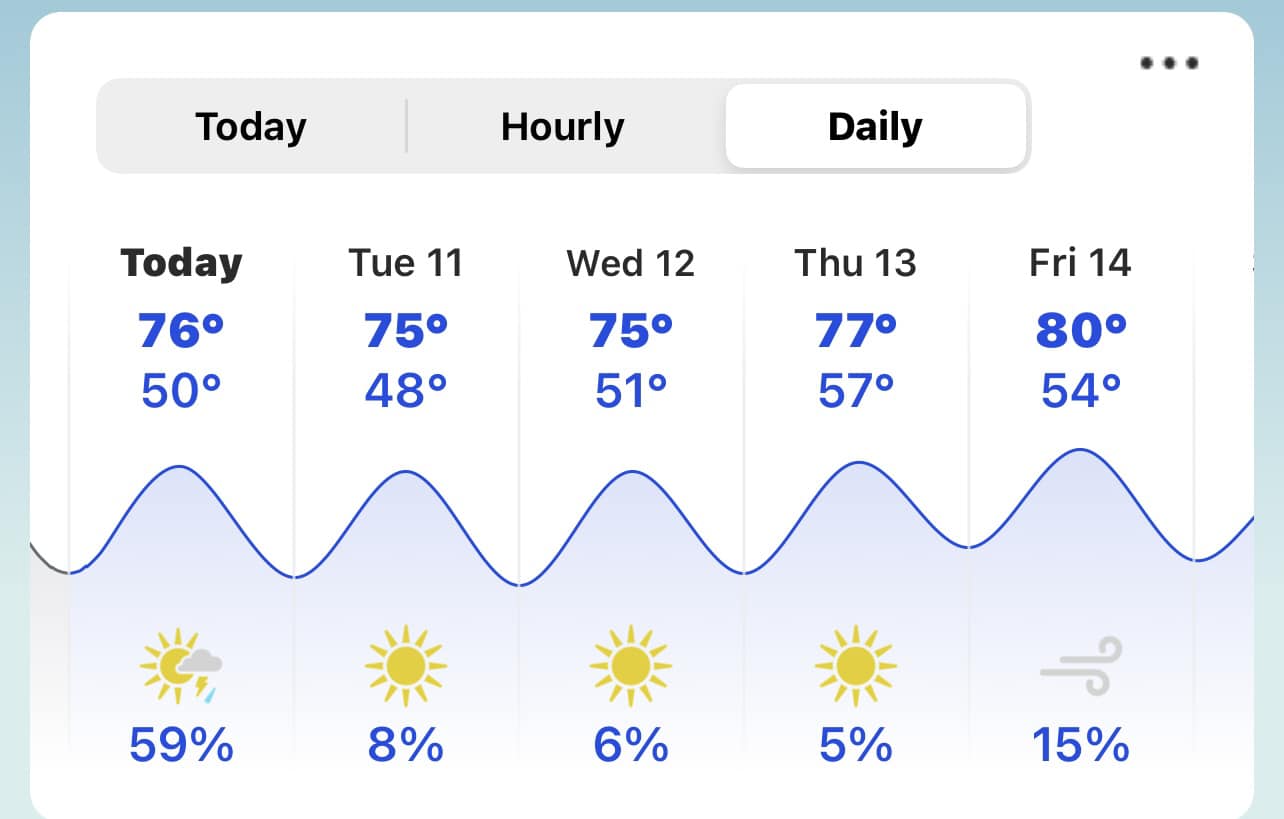Select the Fri 14 day header
The width and height of the screenshot is (1284, 819).
point(1080,263)
